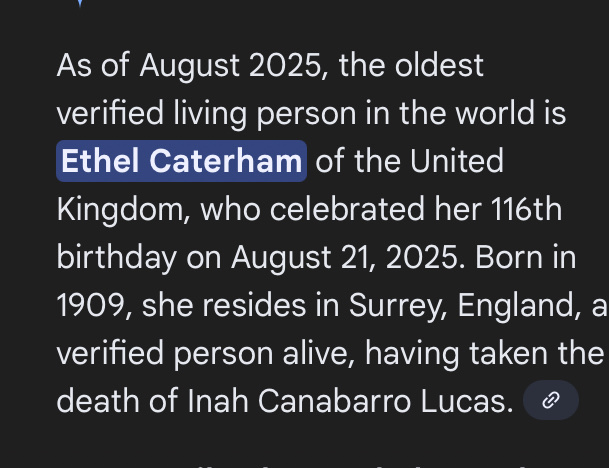Viewport: 609px width, 468px height.
Task: Click the source link chain icon
Action: pos(550,401)
